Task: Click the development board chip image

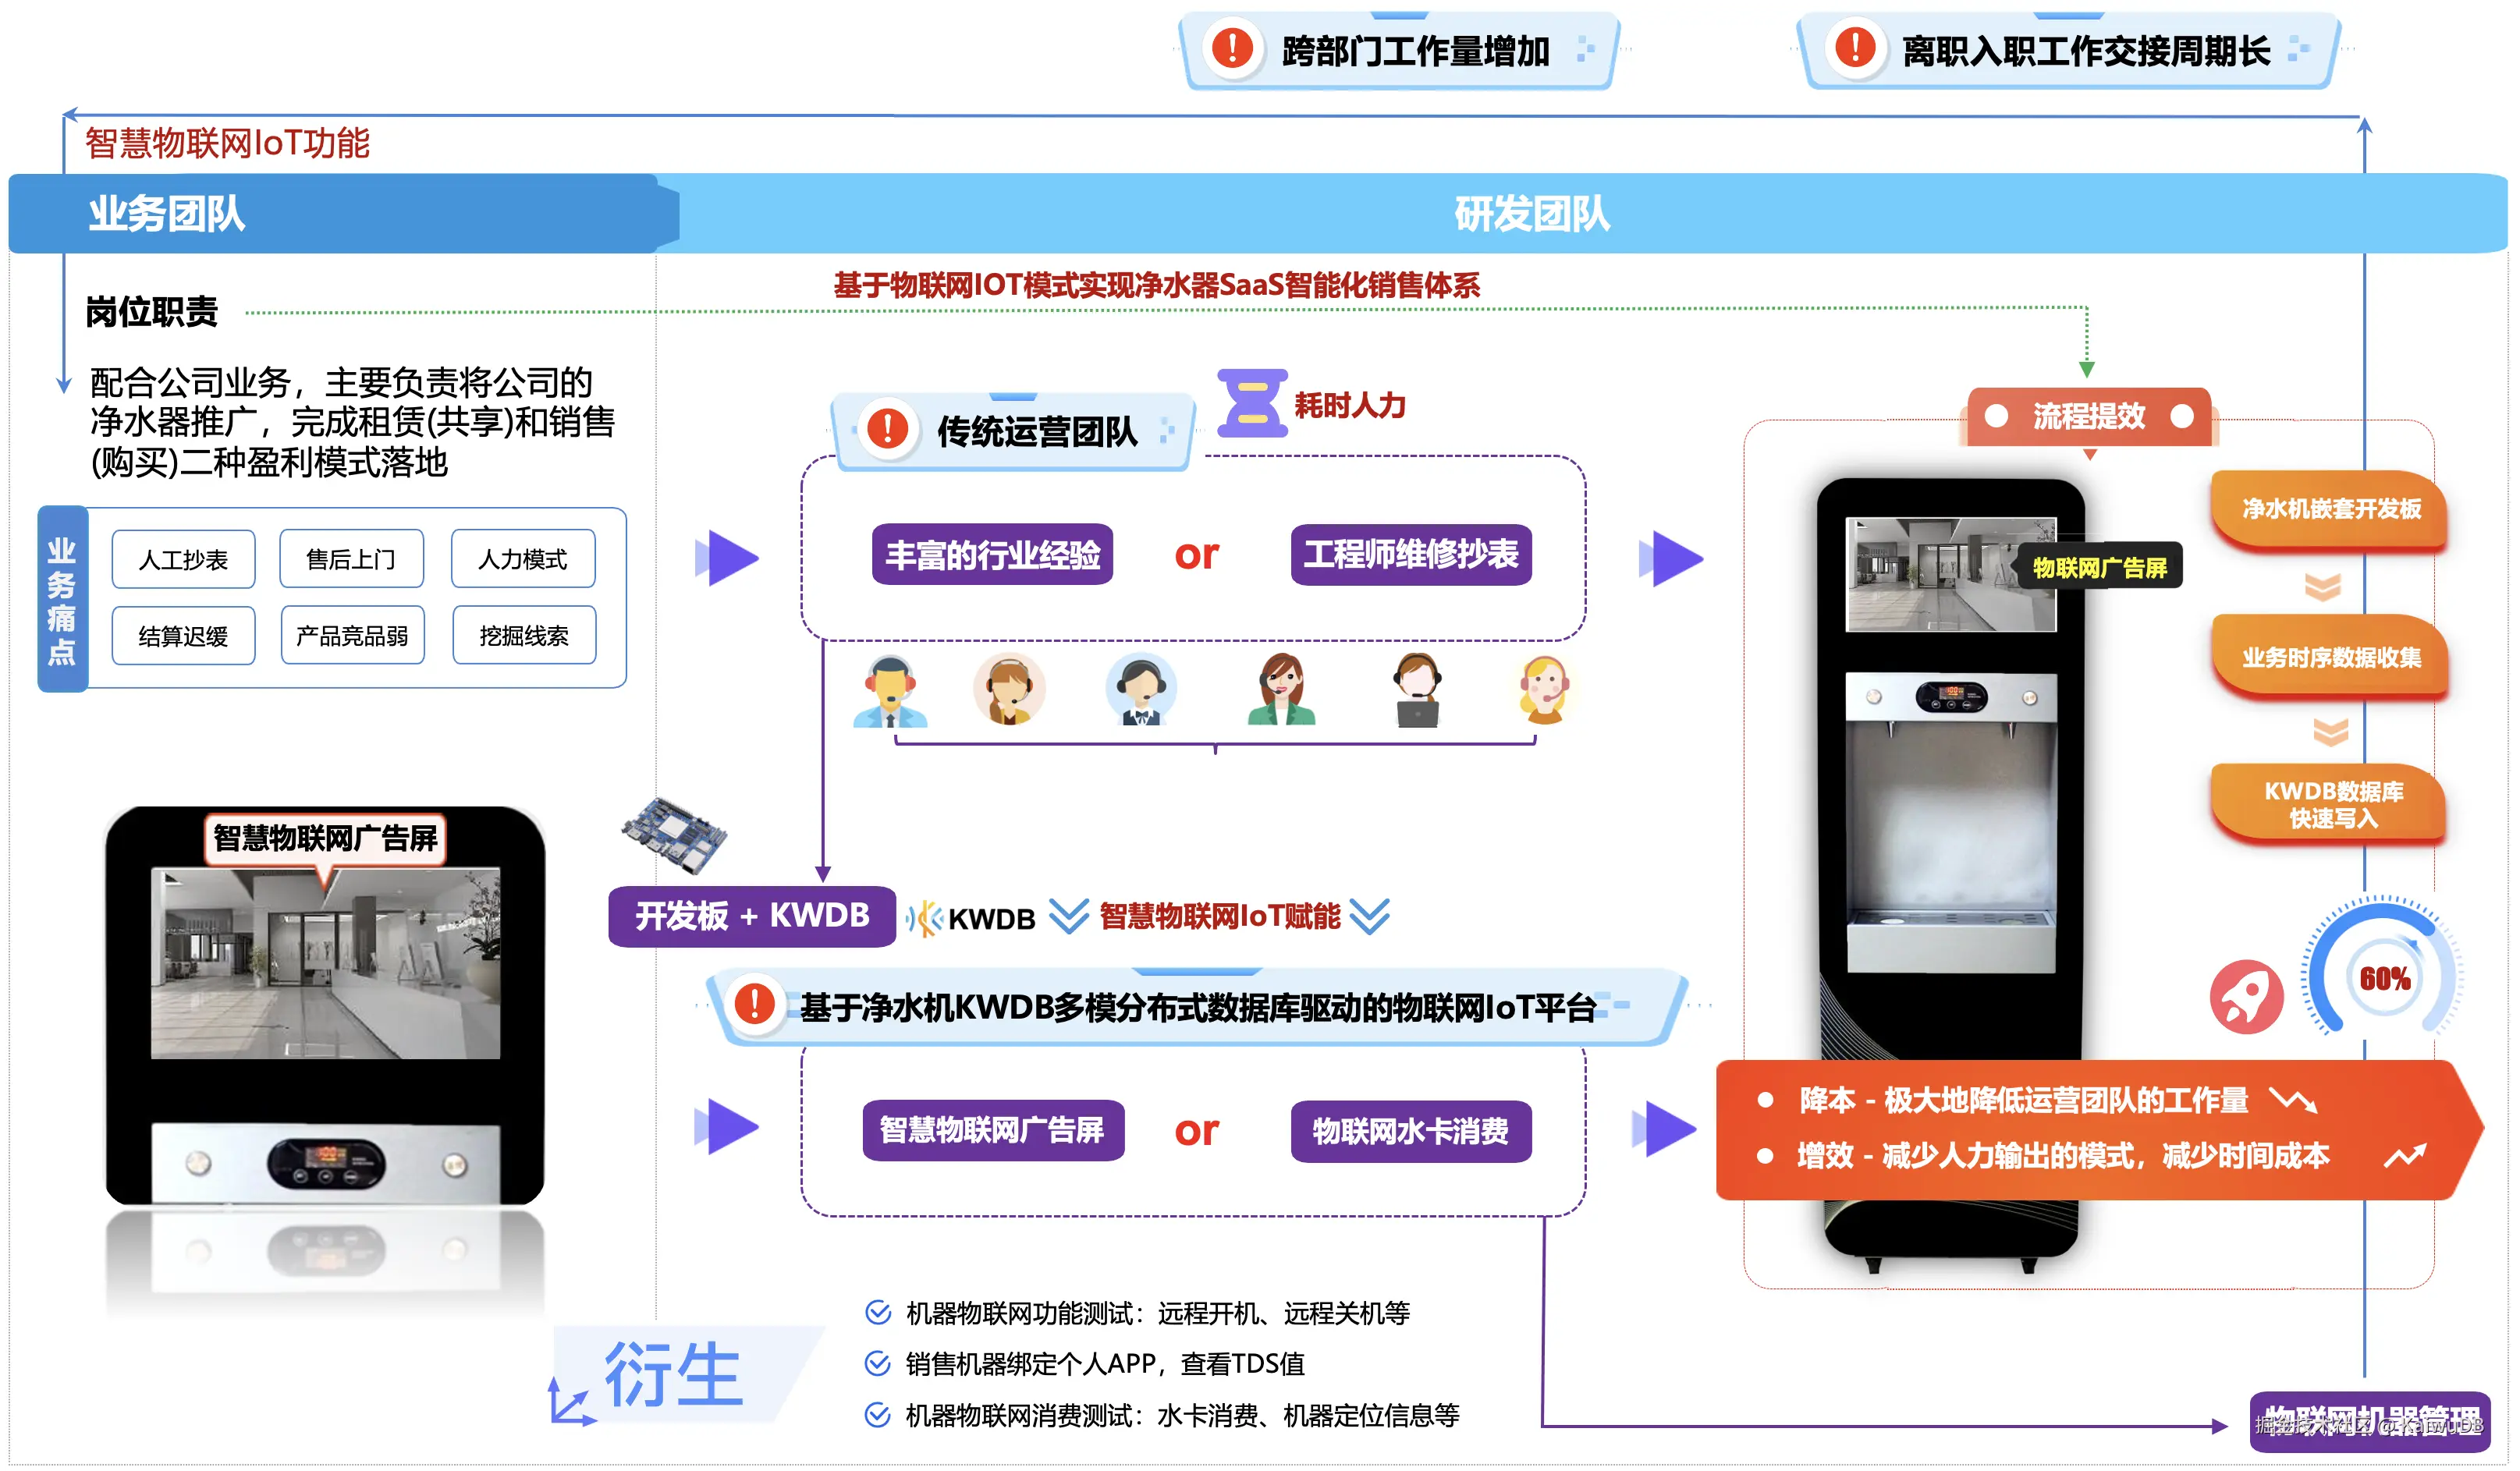Action: point(673,836)
